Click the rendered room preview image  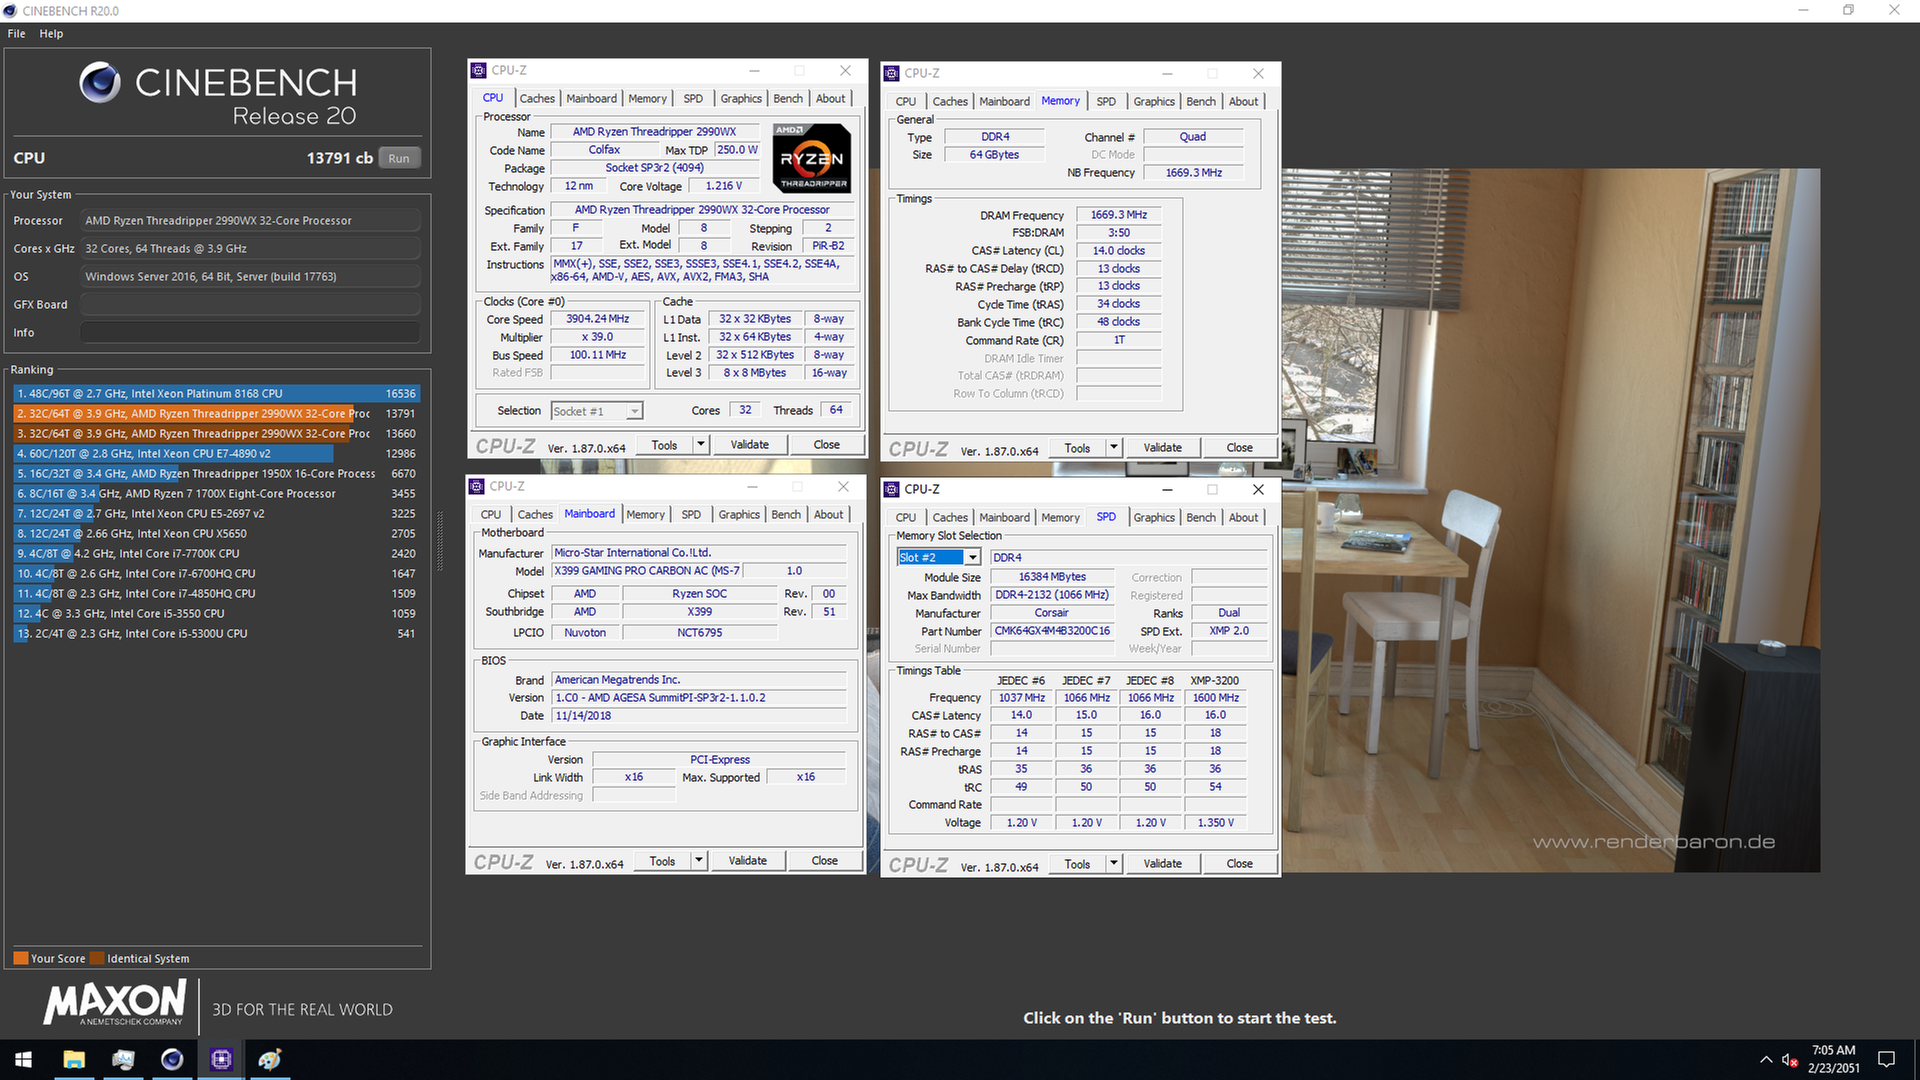(1551, 520)
